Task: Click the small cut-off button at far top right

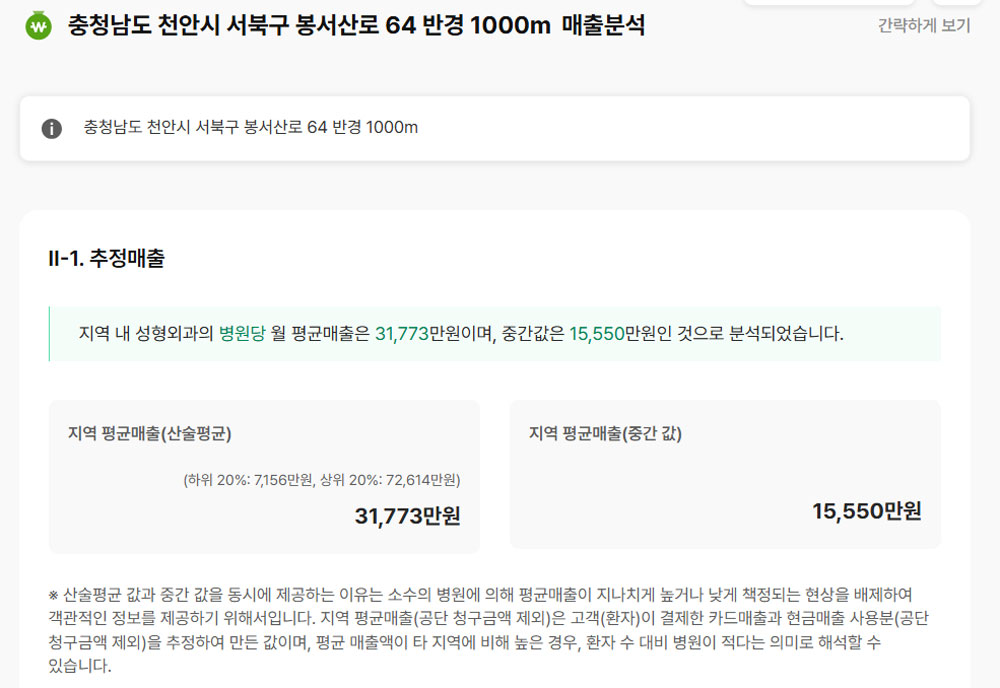Action: pos(956,3)
